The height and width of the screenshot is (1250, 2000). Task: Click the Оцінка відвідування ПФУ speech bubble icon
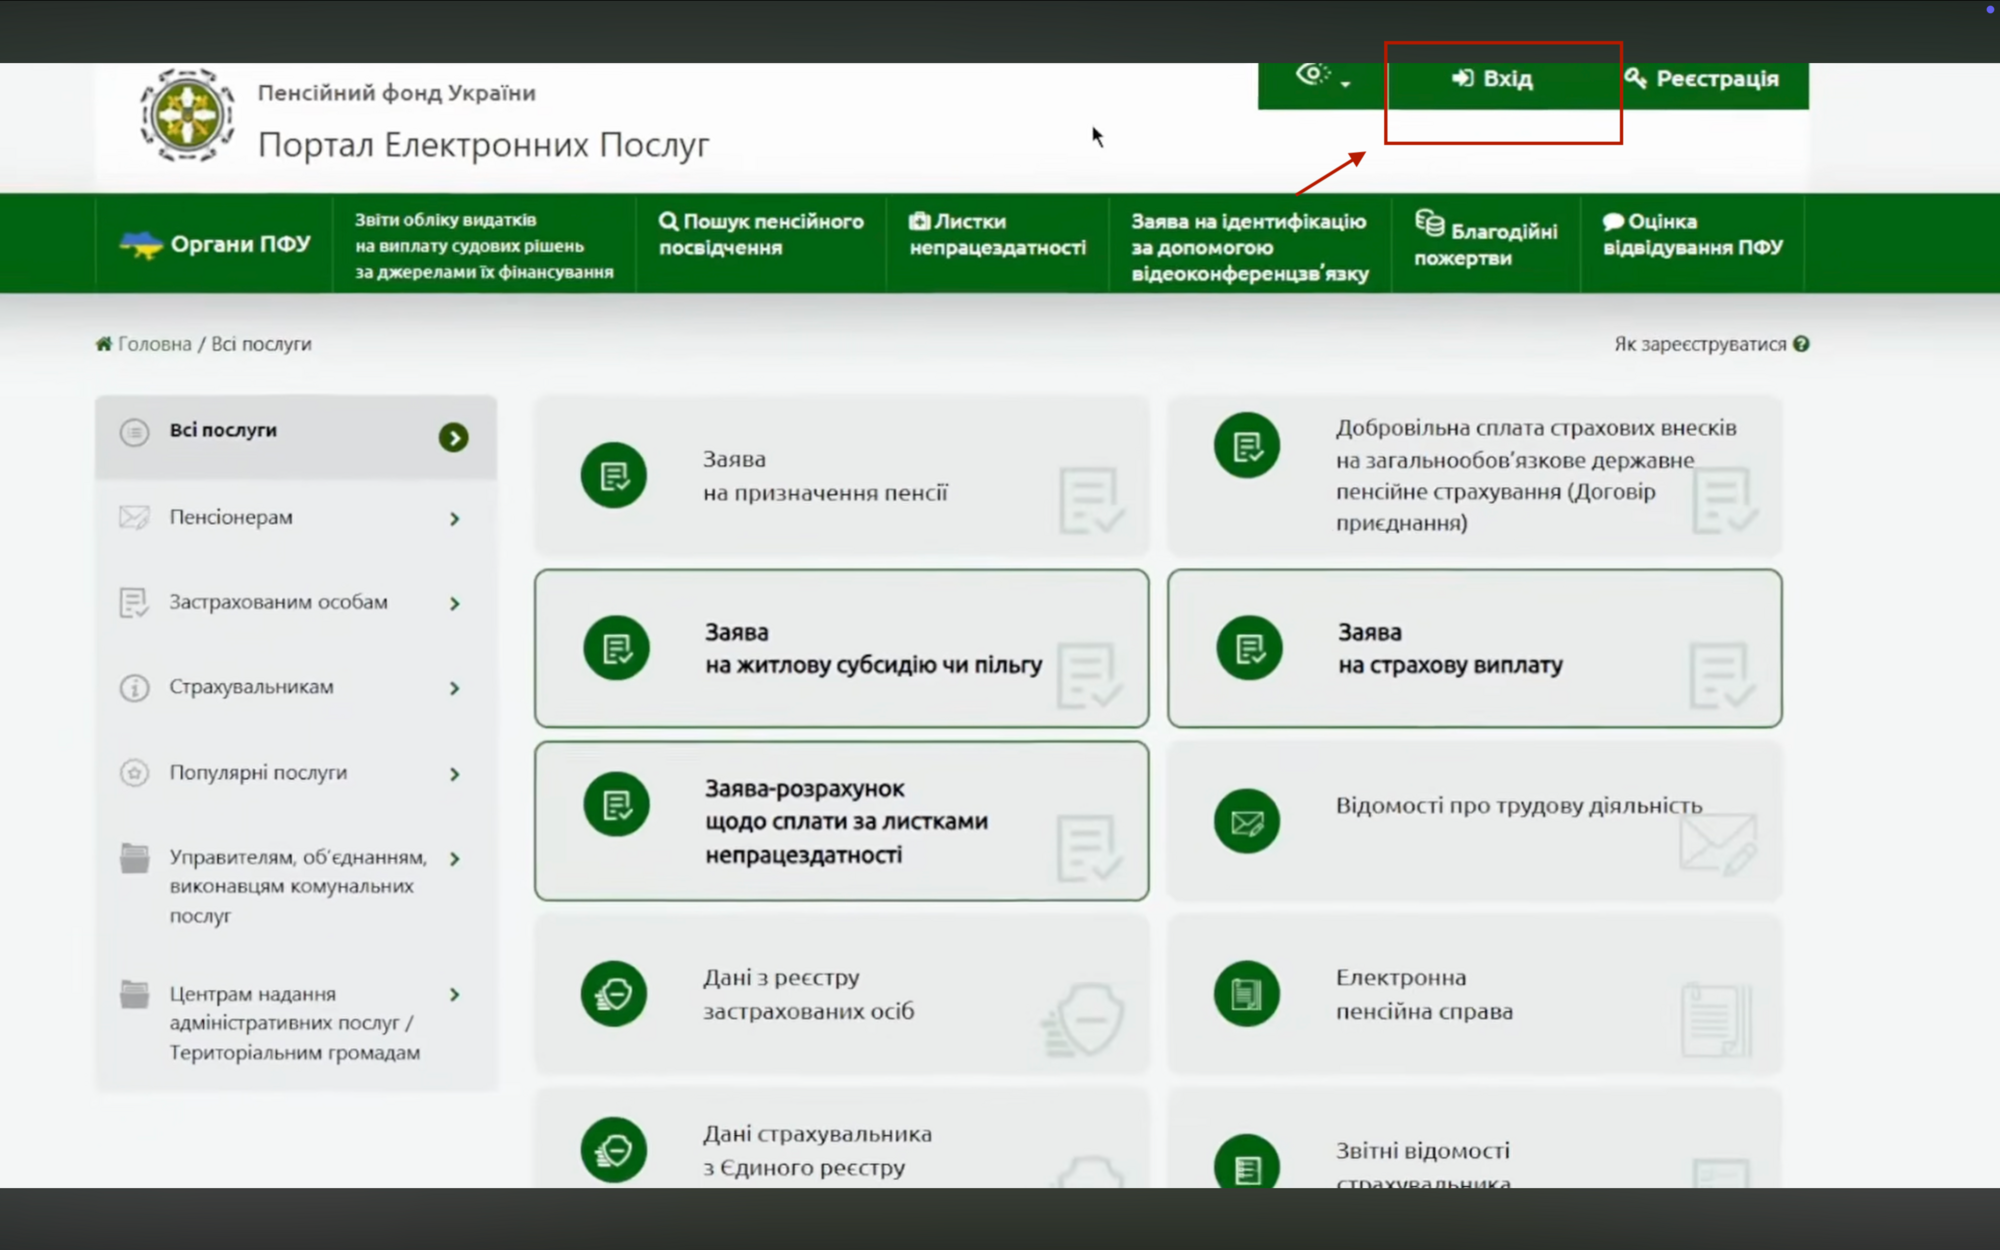[x=1612, y=221]
